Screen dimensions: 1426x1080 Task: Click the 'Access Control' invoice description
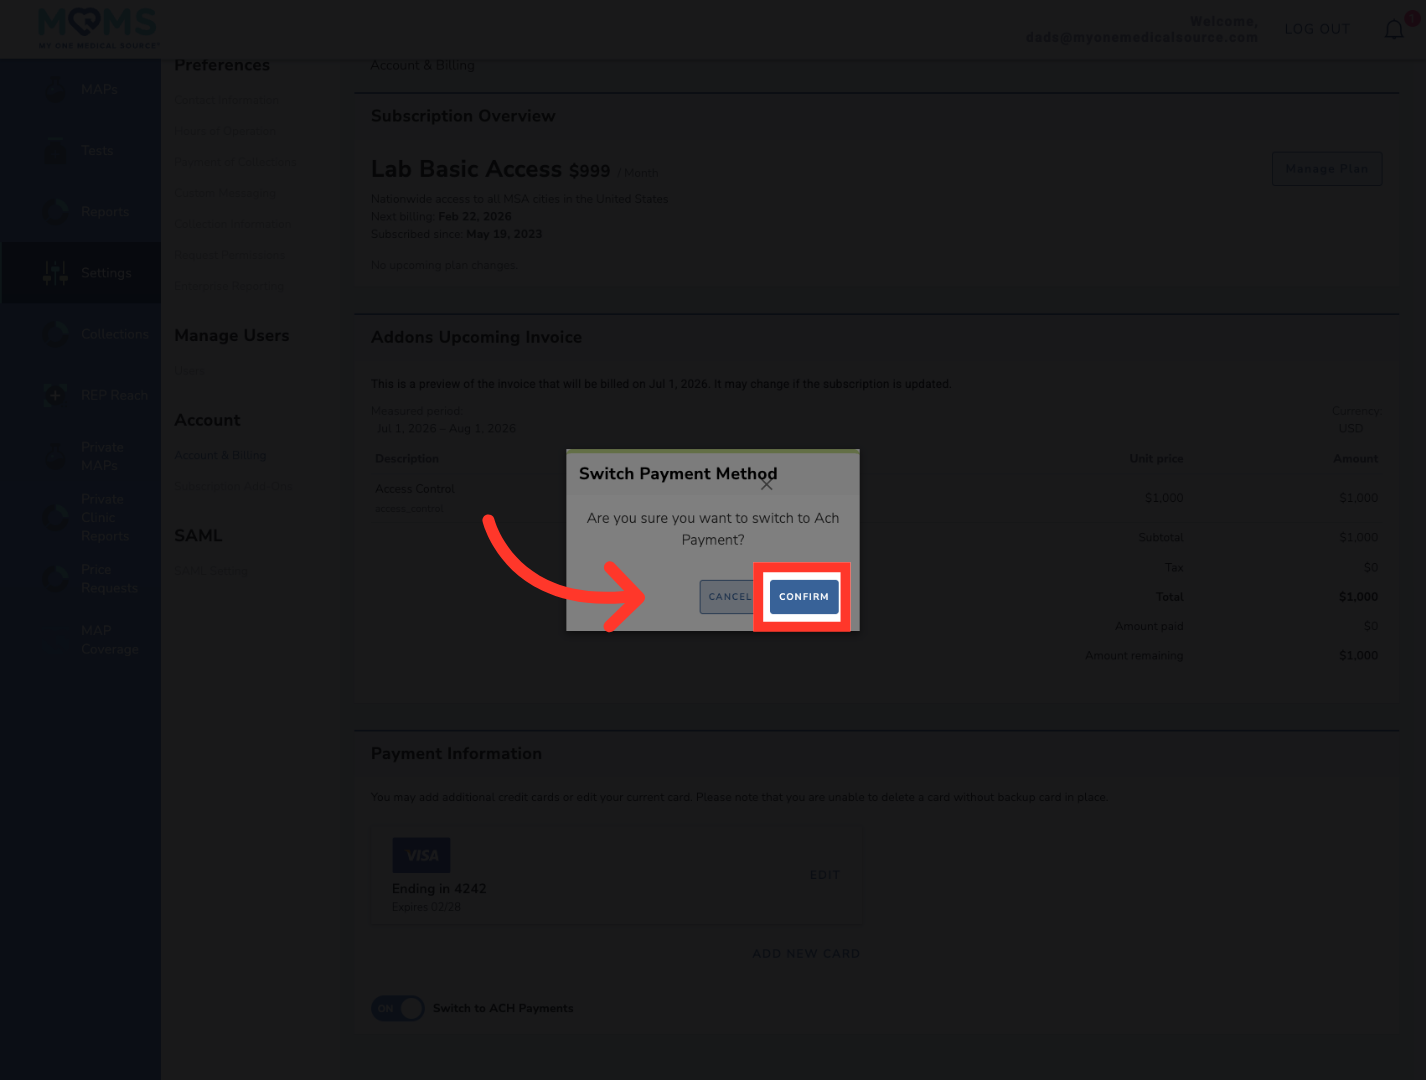coord(415,489)
